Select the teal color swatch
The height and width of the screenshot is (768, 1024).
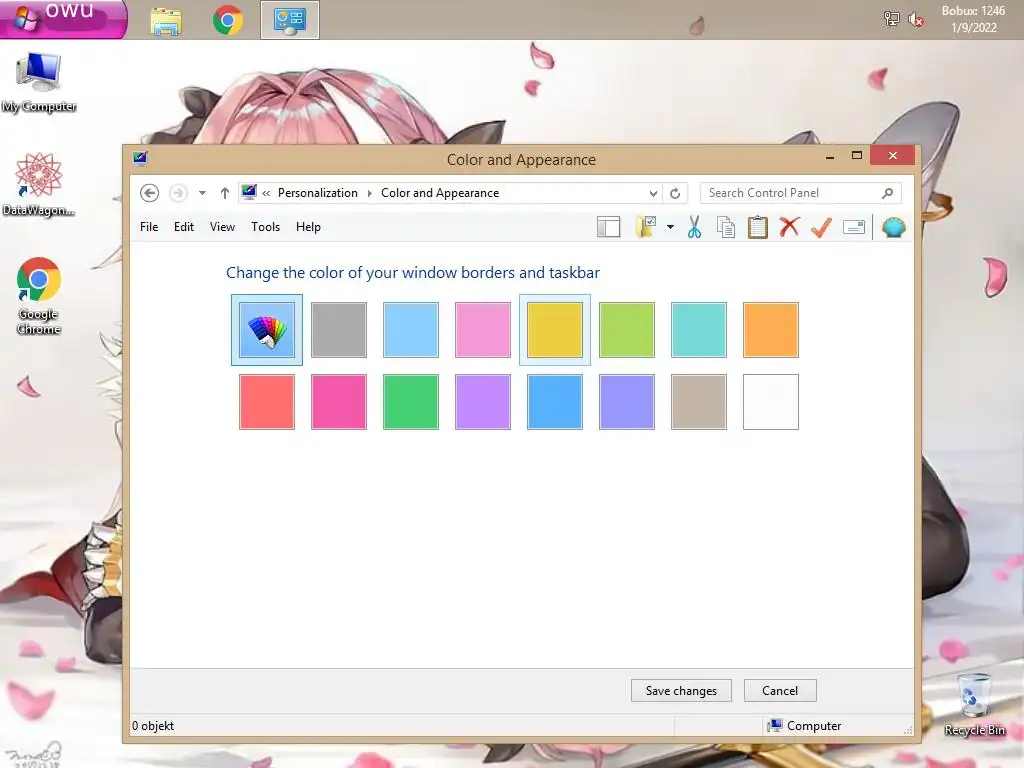(699, 330)
